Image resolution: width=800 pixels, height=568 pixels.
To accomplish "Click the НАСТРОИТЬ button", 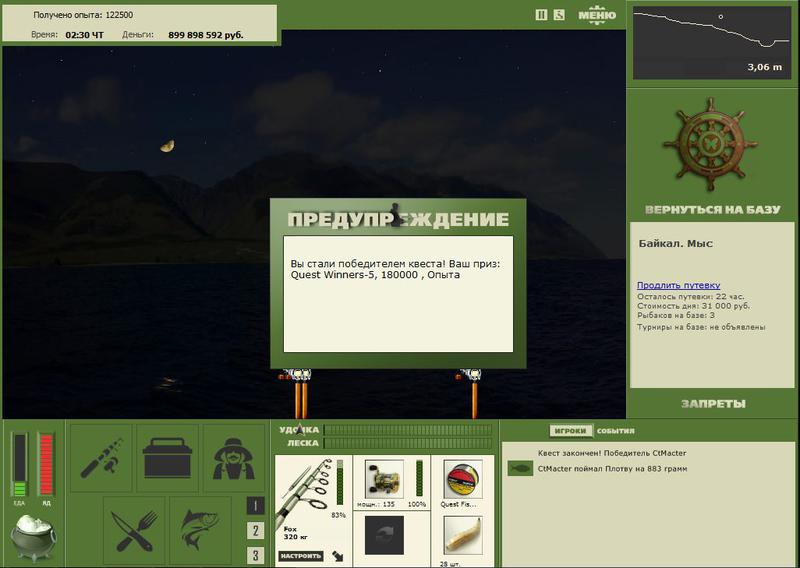I will pos(301,556).
